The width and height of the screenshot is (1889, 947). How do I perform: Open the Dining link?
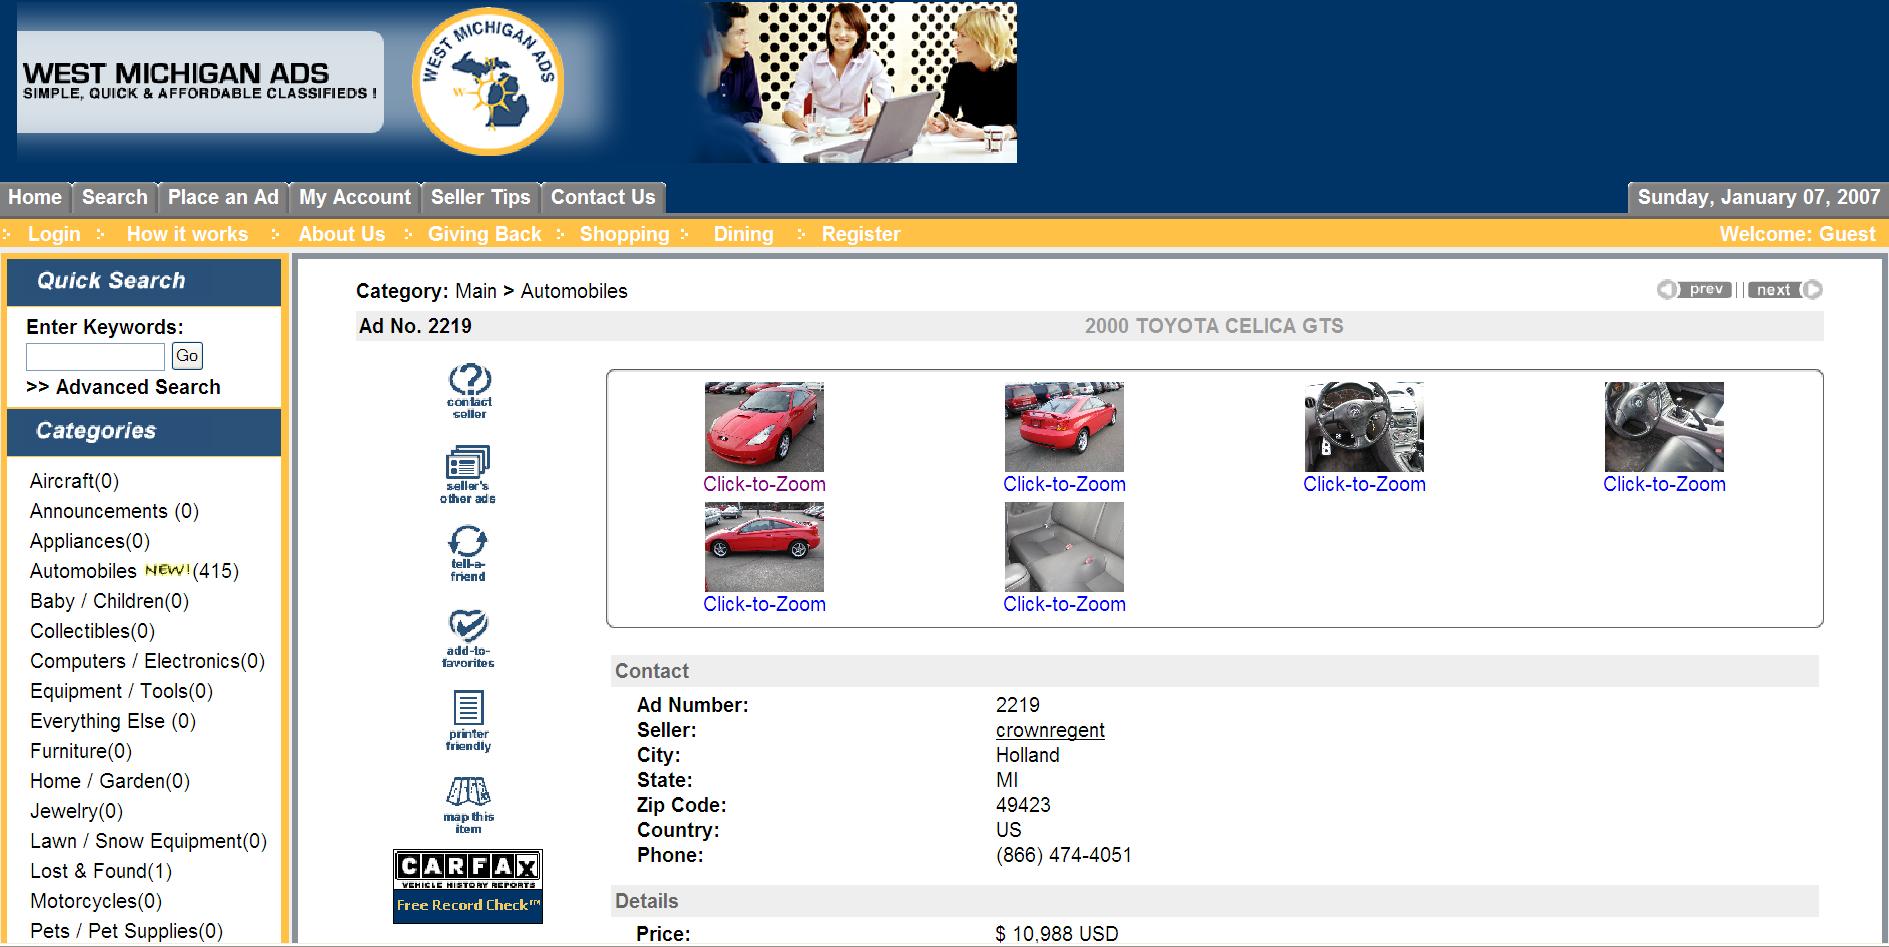743,234
